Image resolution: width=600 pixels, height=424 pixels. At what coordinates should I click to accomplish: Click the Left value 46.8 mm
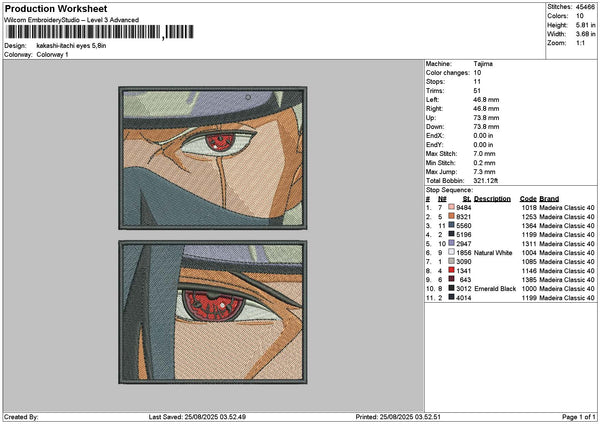[486, 99]
